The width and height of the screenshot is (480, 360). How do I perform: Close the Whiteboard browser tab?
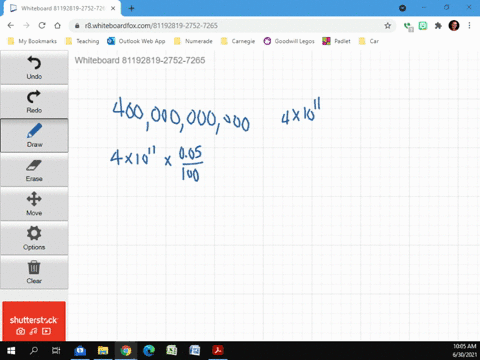(113, 8)
